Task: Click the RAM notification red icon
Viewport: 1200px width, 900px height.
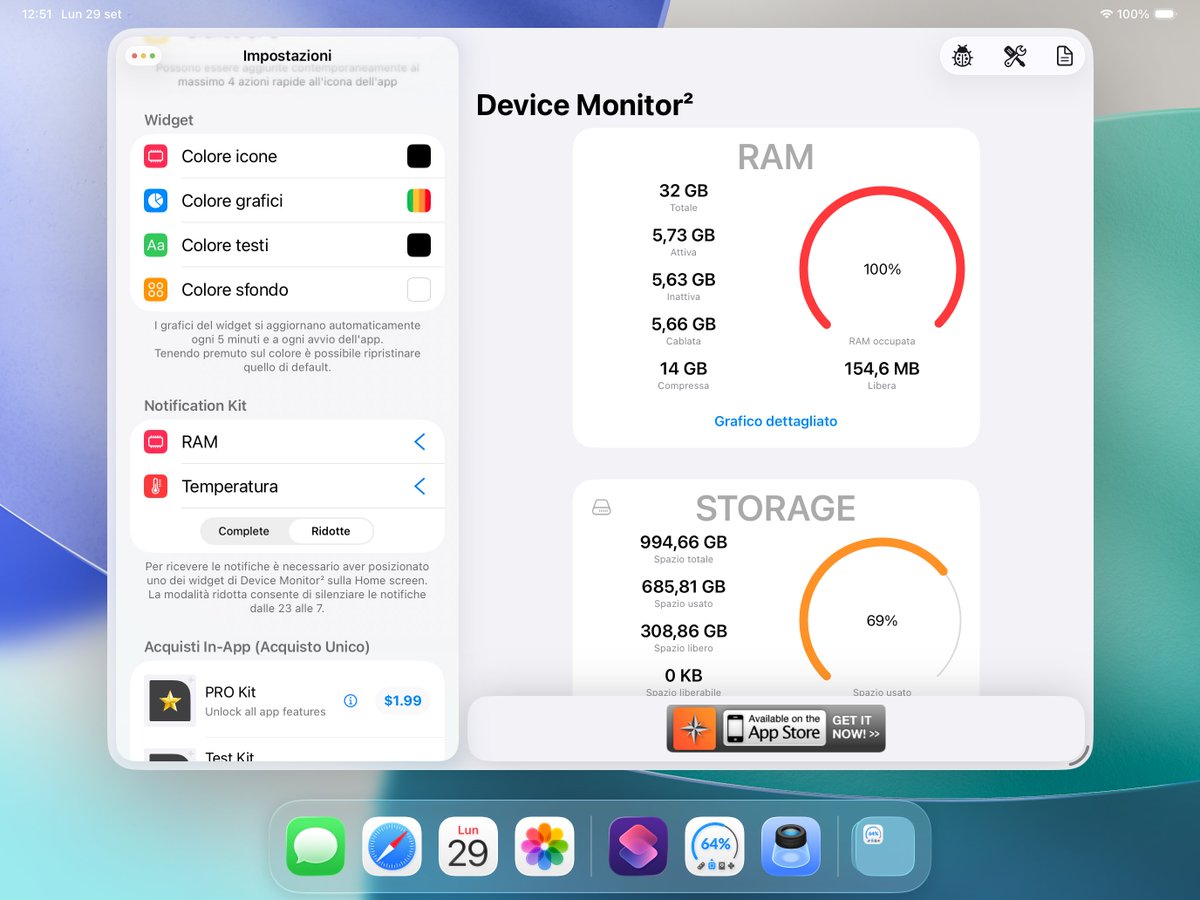Action: (x=155, y=442)
